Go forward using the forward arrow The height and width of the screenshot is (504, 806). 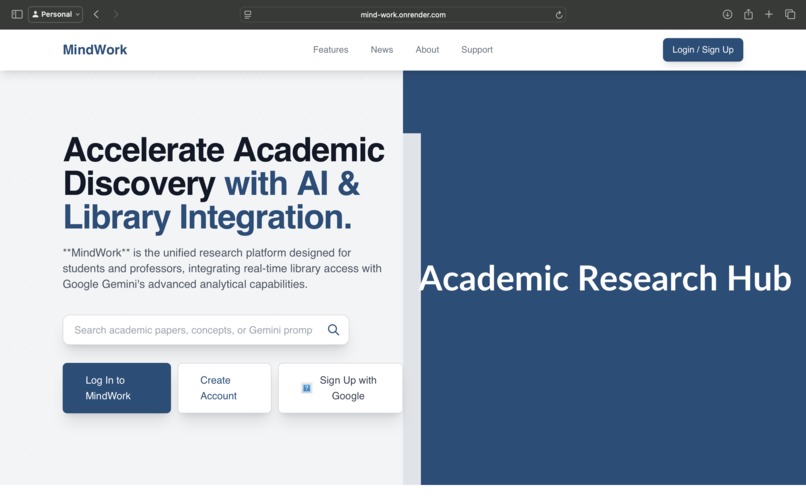(x=116, y=14)
